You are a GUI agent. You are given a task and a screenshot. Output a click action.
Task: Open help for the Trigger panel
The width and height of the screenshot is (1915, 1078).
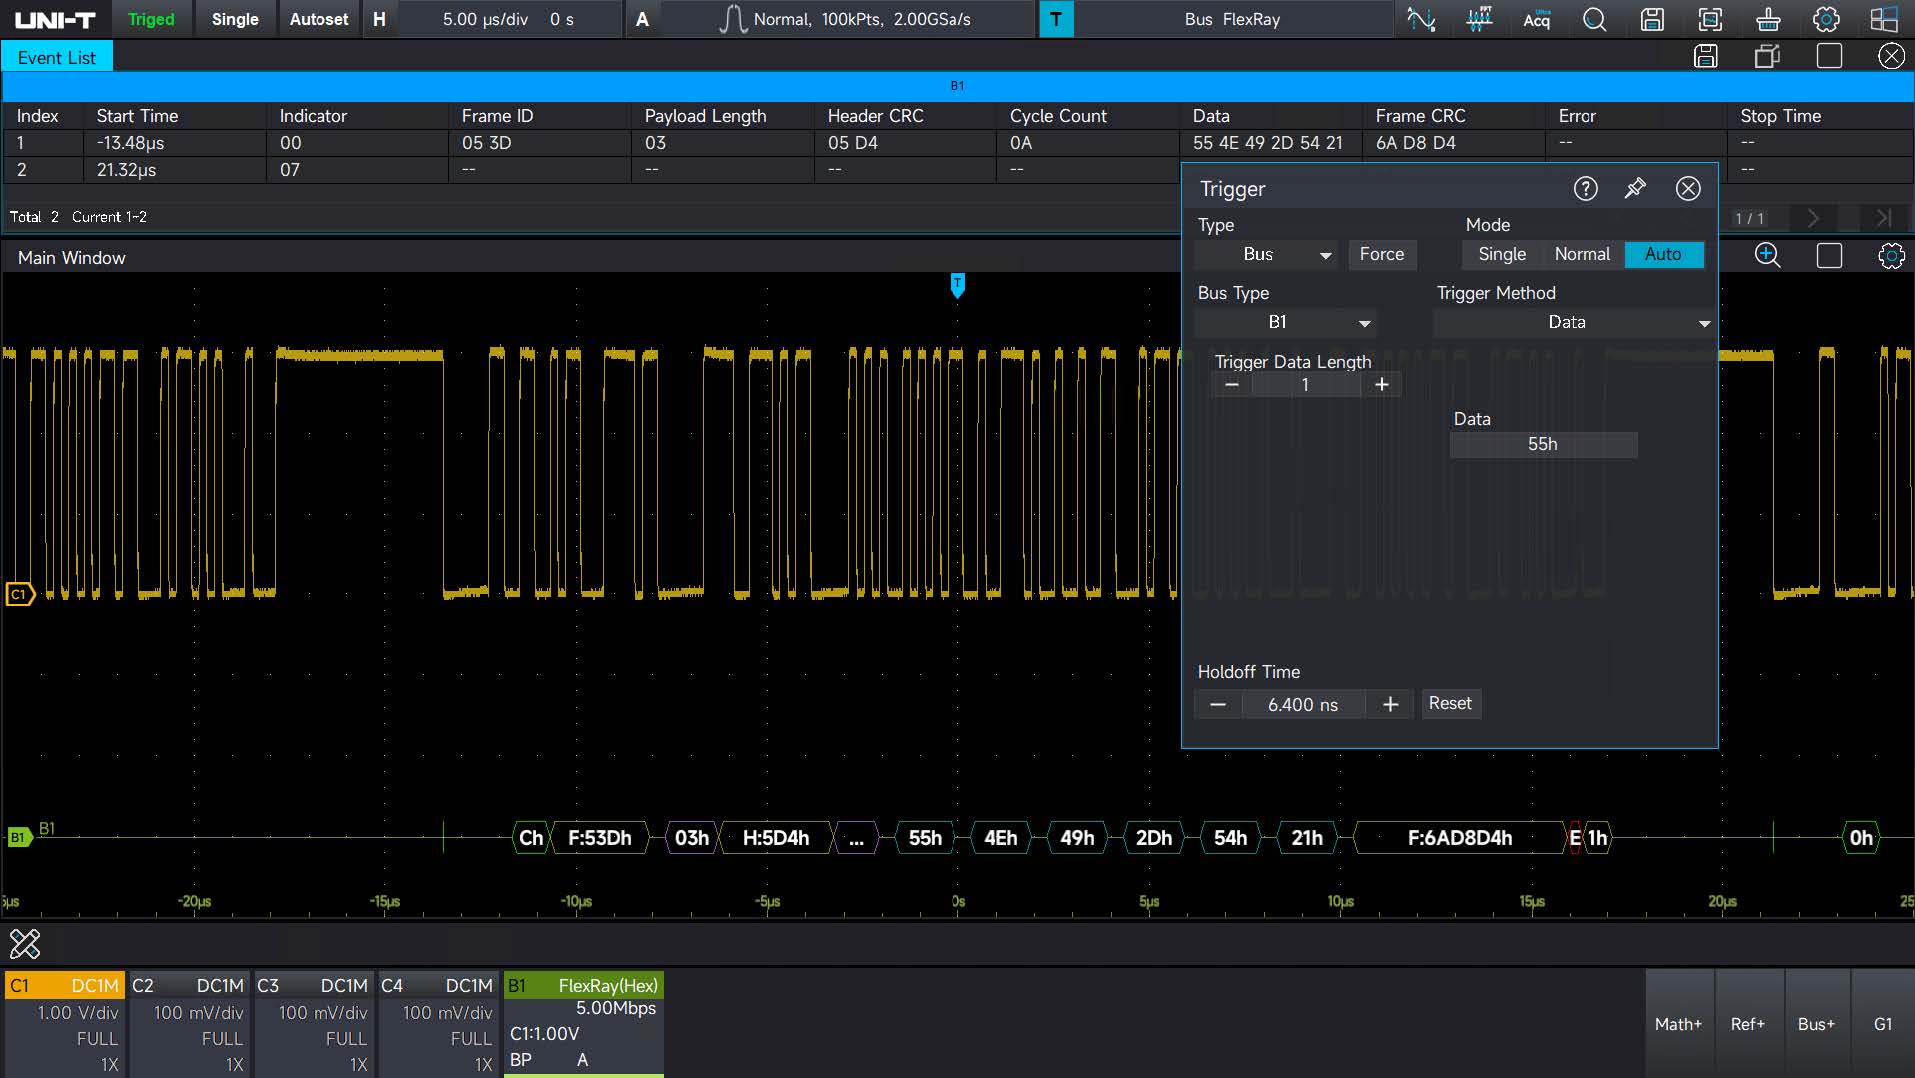[x=1585, y=189]
